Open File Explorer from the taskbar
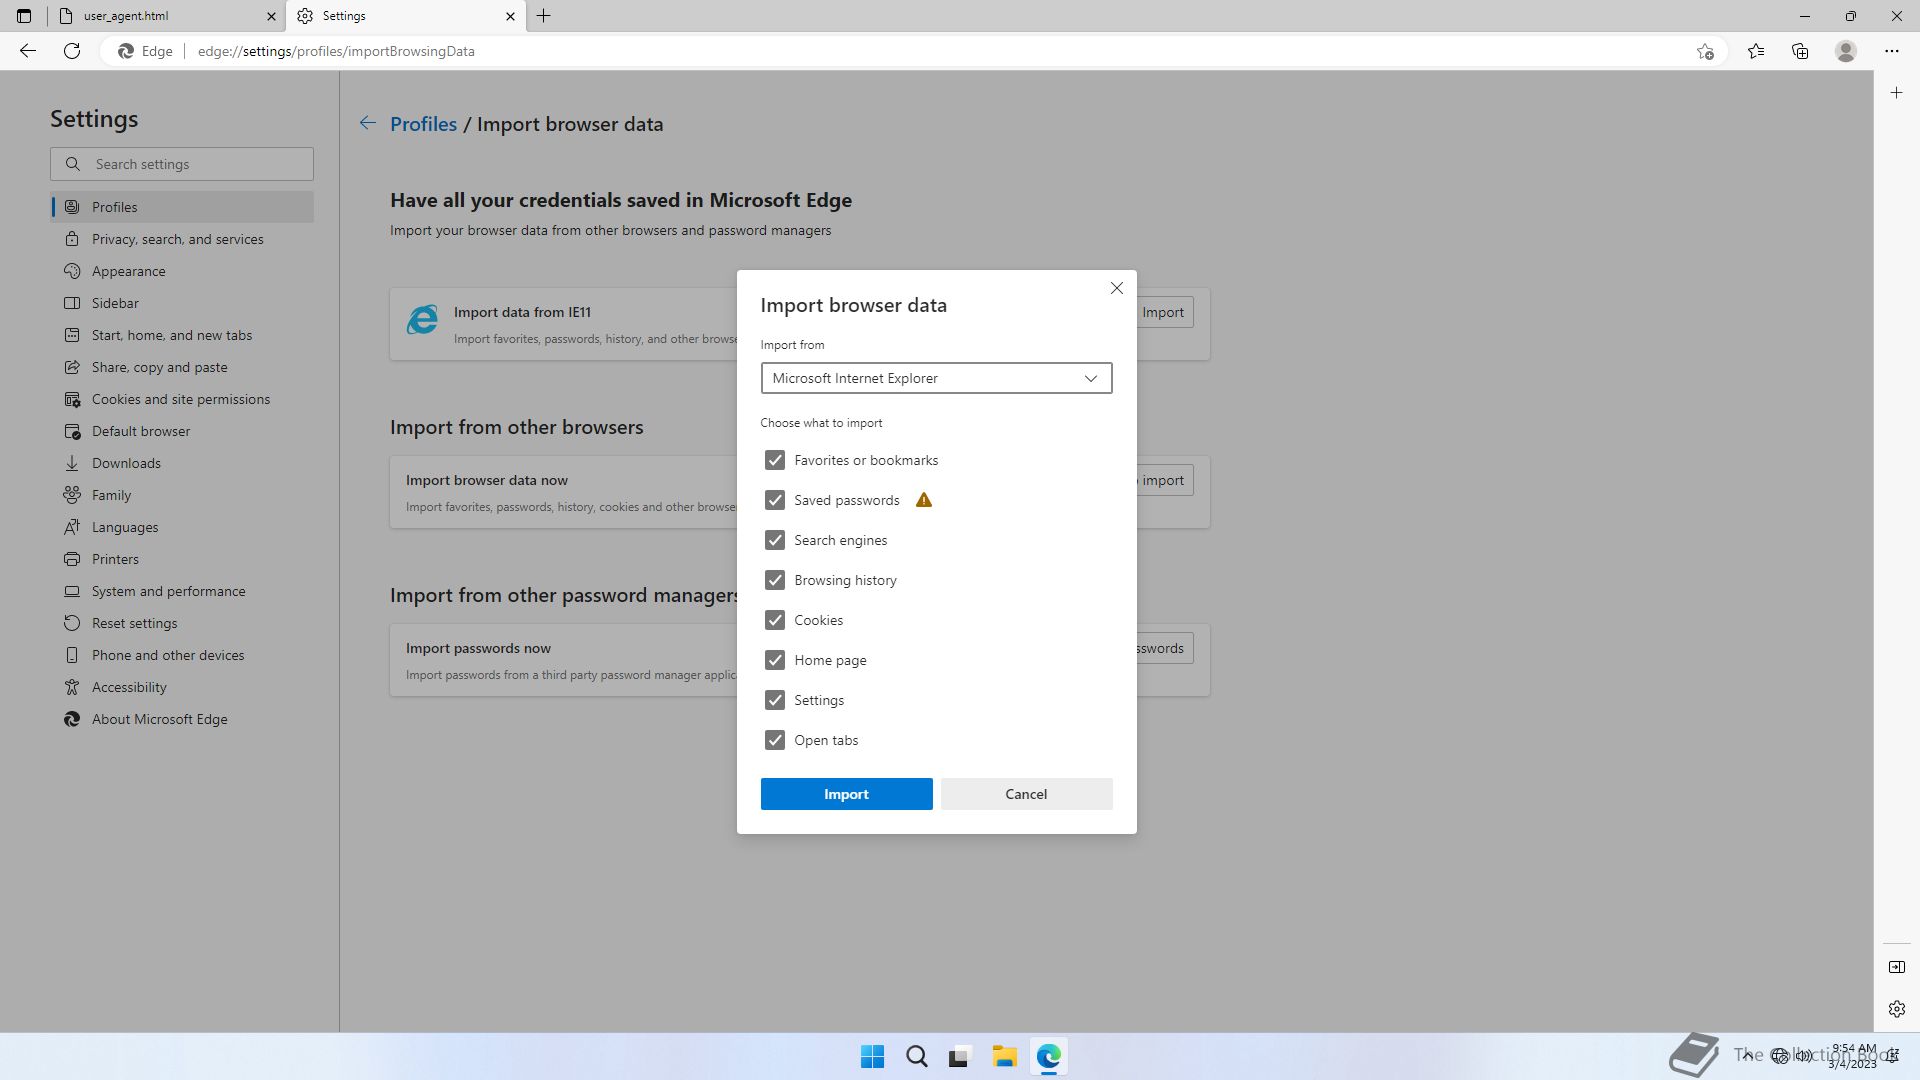This screenshot has width=1920, height=1080. pyautogui.click(x=1004, y=1056)
